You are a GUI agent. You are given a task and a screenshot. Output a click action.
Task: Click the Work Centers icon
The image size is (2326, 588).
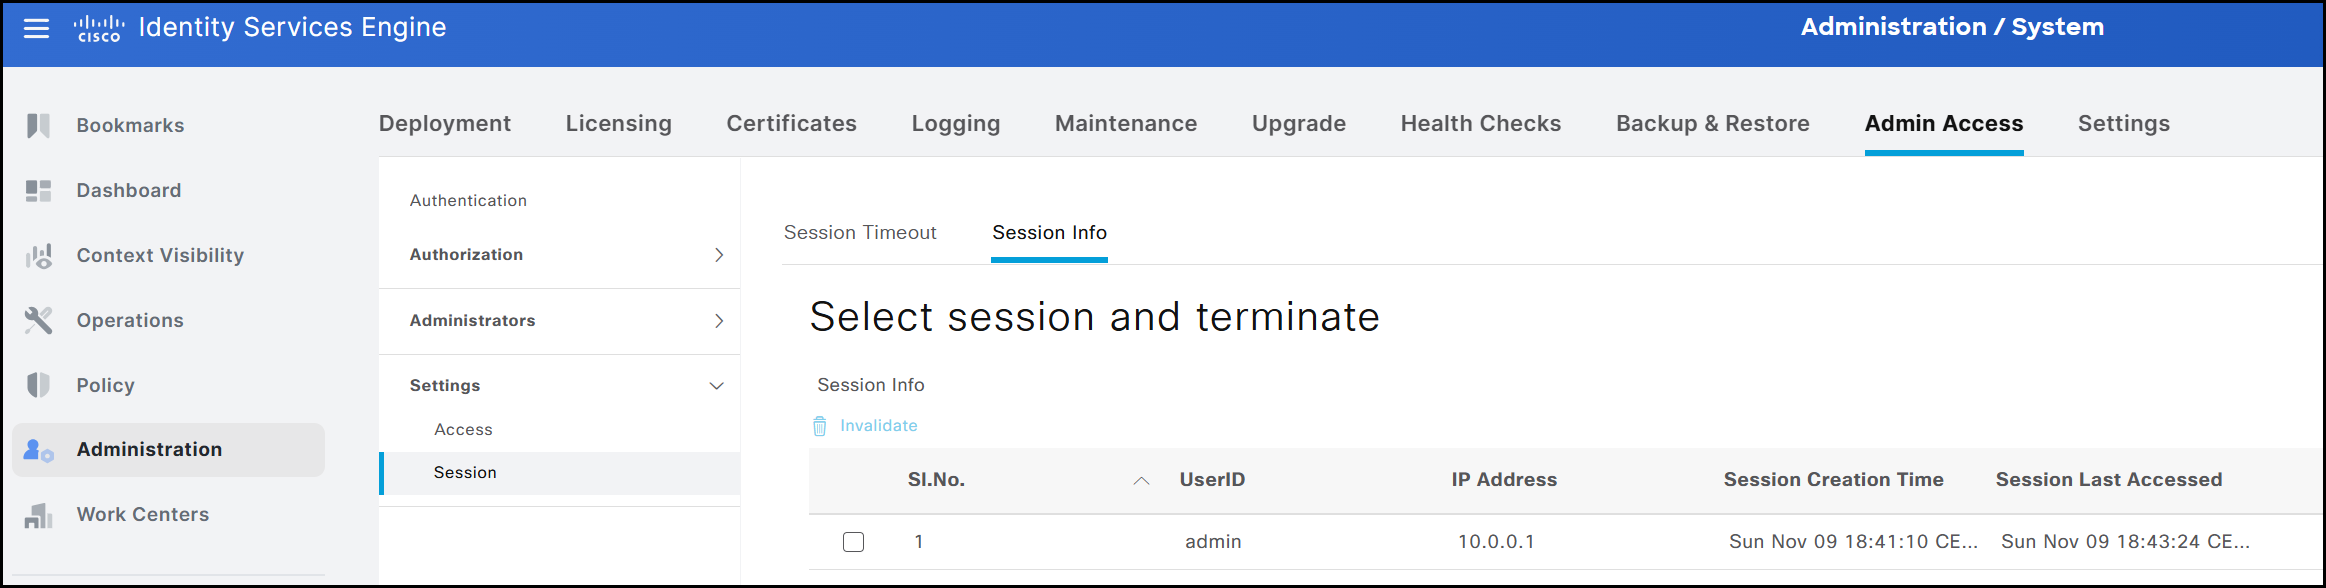coord(38,515)
